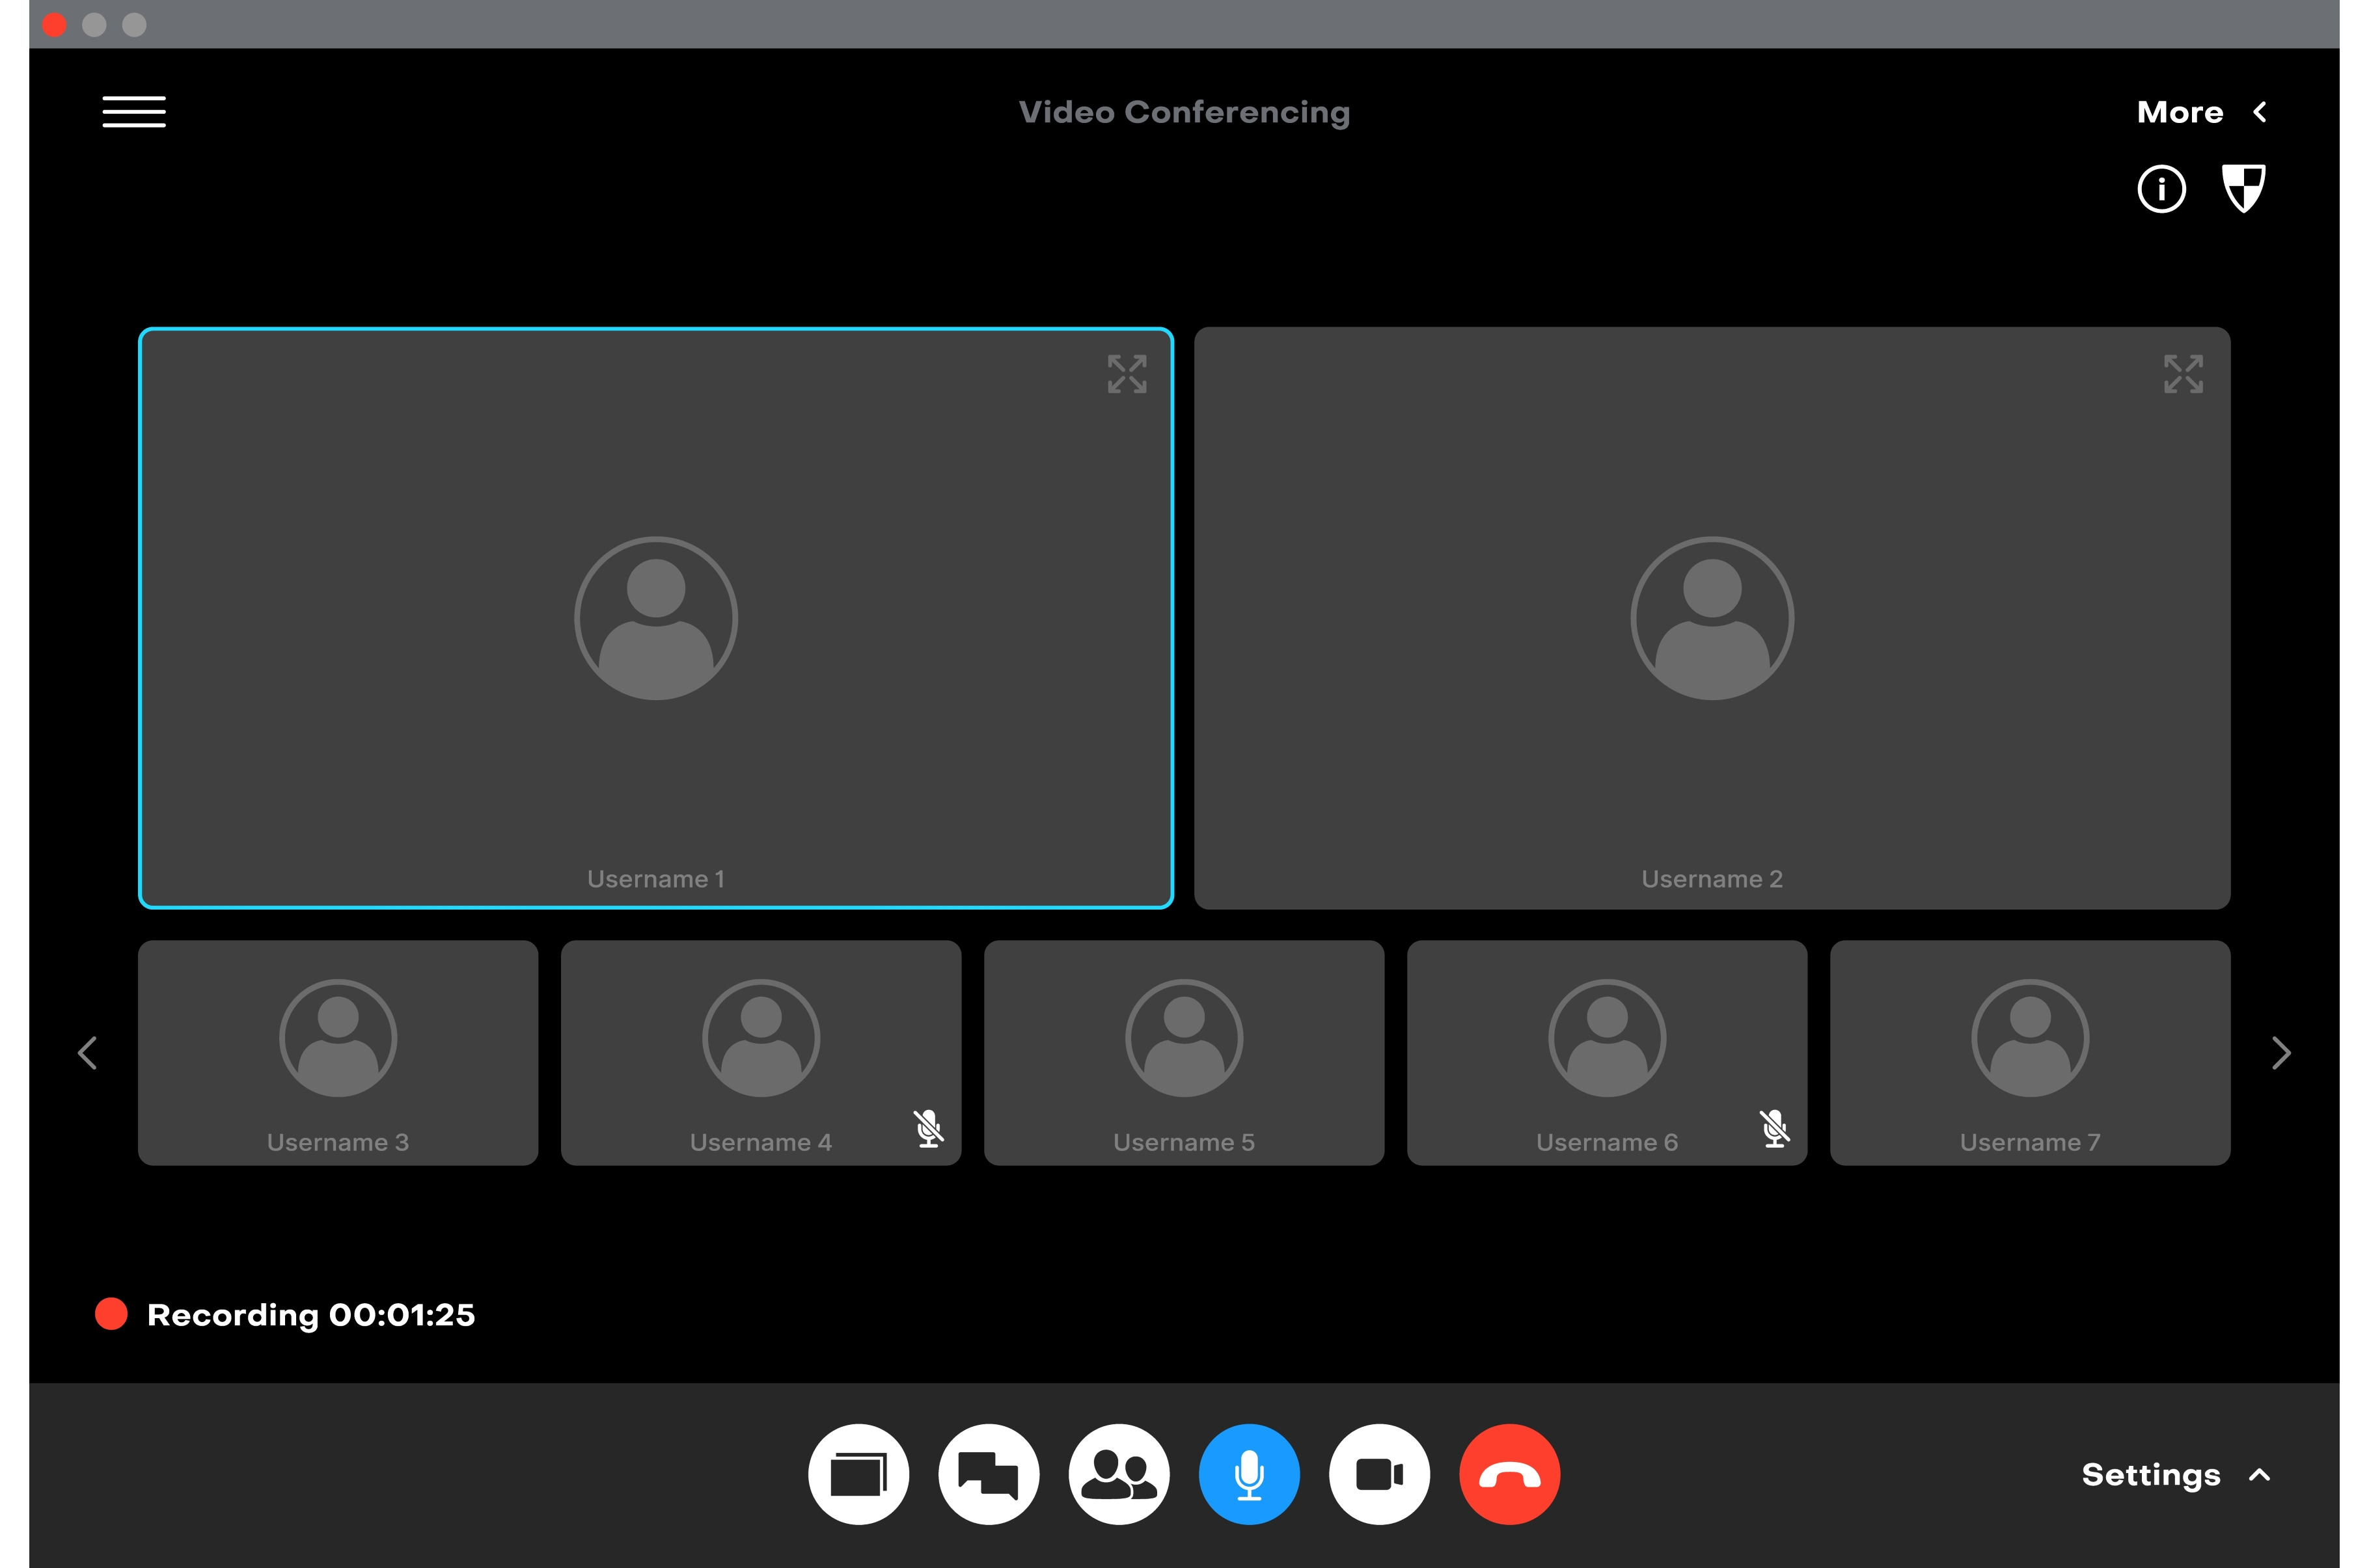Select the Username 5 thumbnail
This screenshot has height=1568, width=2369.
point(1184,1052)
